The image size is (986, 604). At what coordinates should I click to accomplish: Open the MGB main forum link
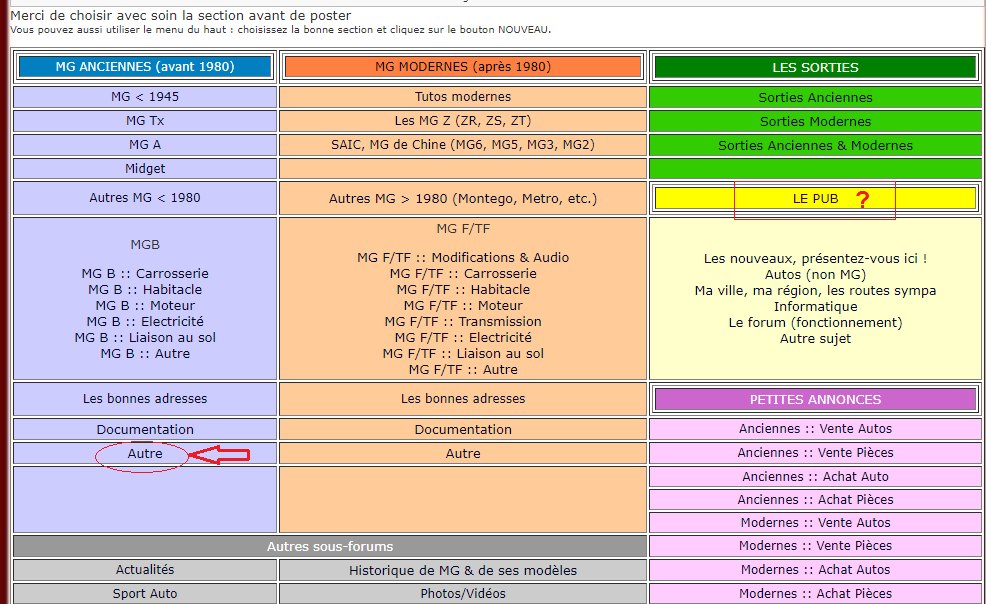[x=145, y=244]
